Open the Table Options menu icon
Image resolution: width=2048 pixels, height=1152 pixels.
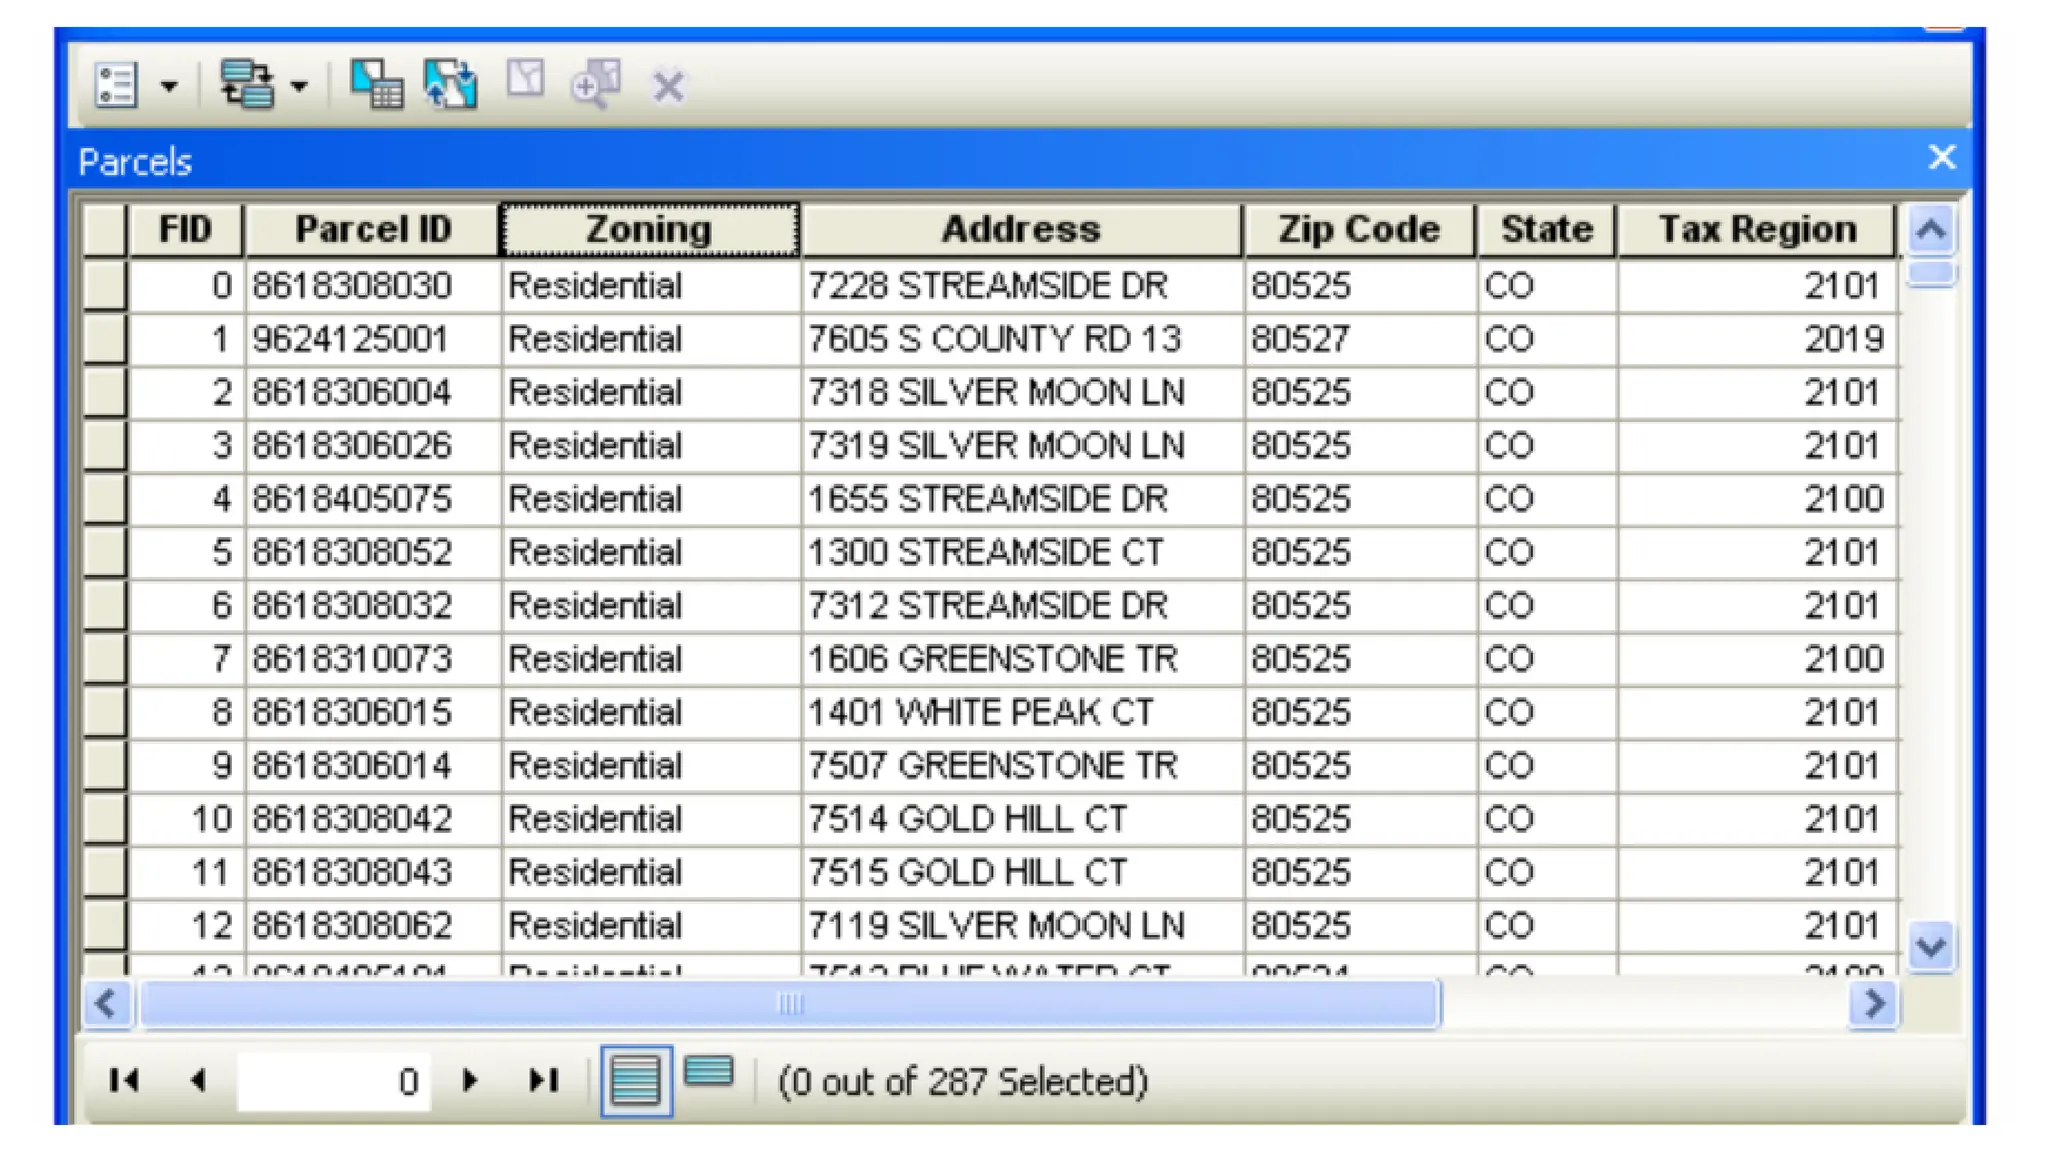click(116, 85)
